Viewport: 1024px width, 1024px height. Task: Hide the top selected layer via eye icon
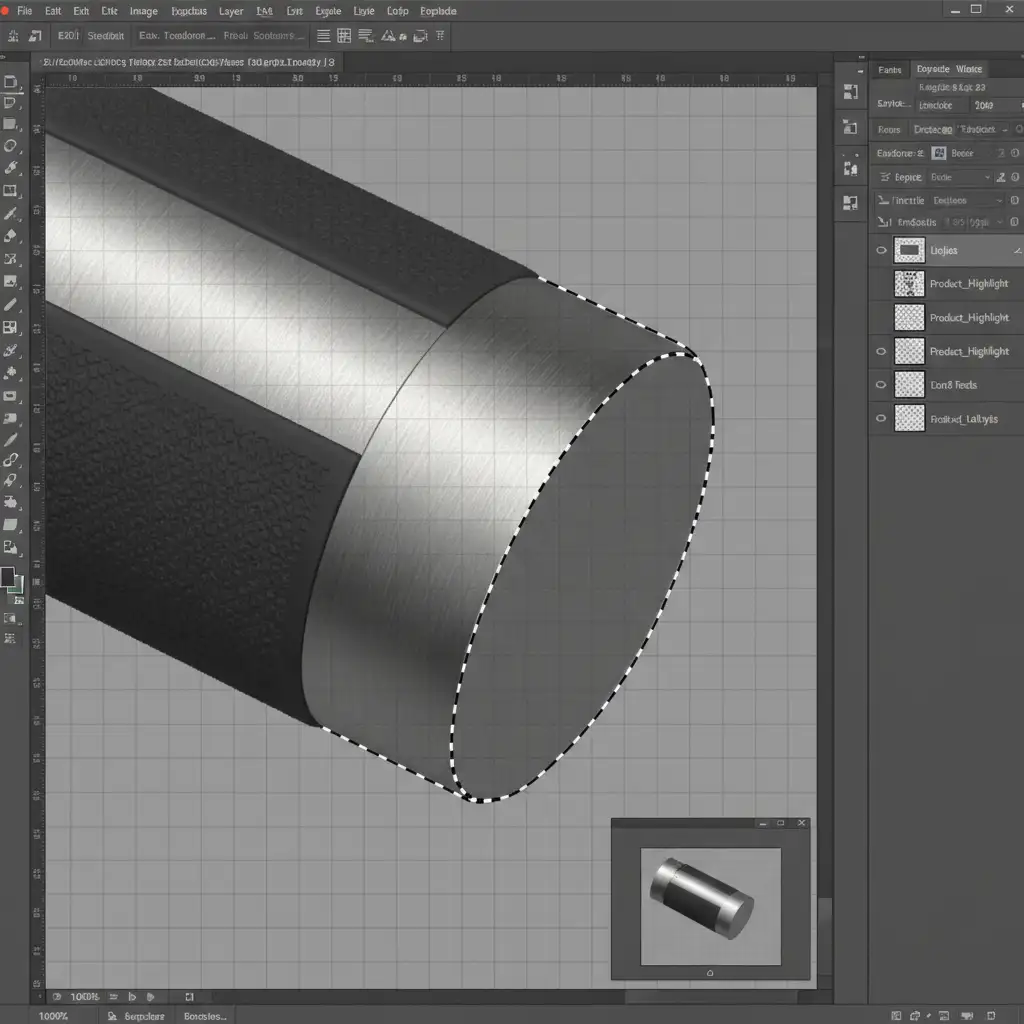(881, 251)
